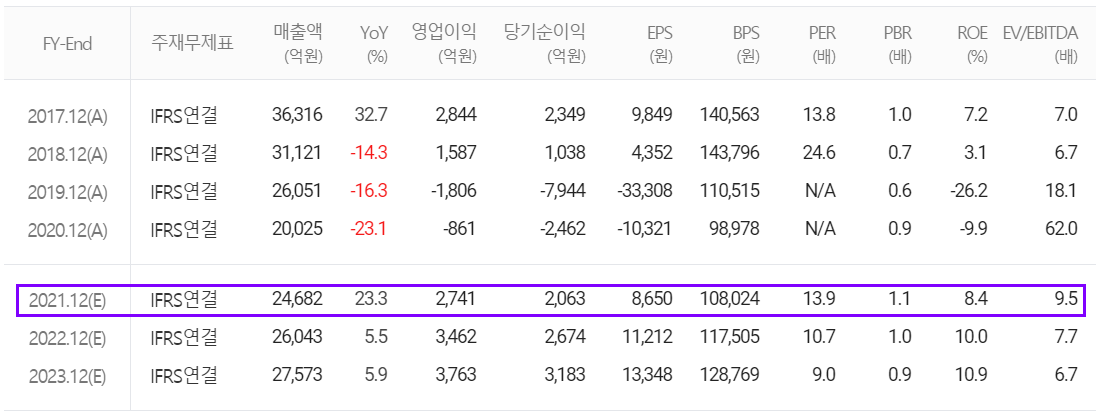Click the EV/EBITDA (배) column header
The height and width of the screenshot is (414, 1102).
pos(1040,44)
